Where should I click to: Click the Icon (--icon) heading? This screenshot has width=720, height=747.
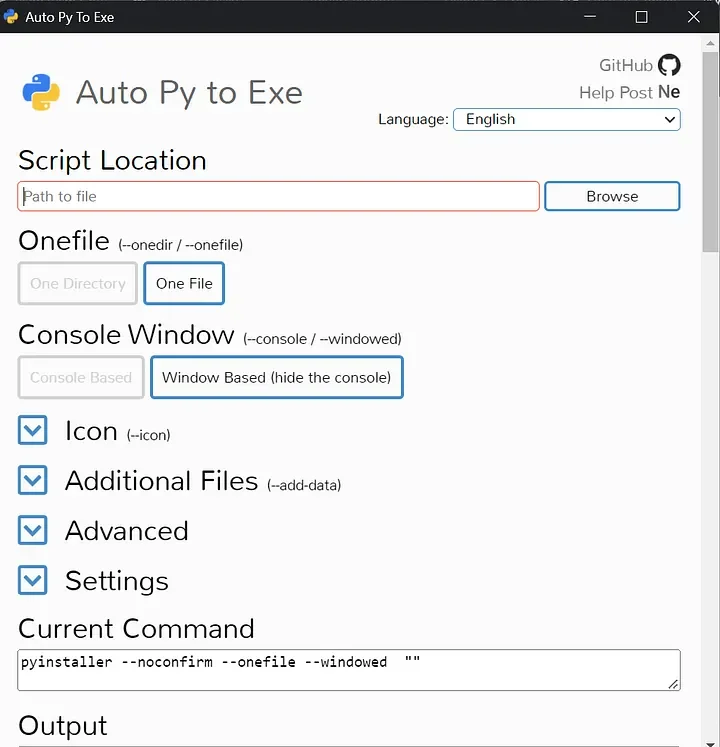118,431
